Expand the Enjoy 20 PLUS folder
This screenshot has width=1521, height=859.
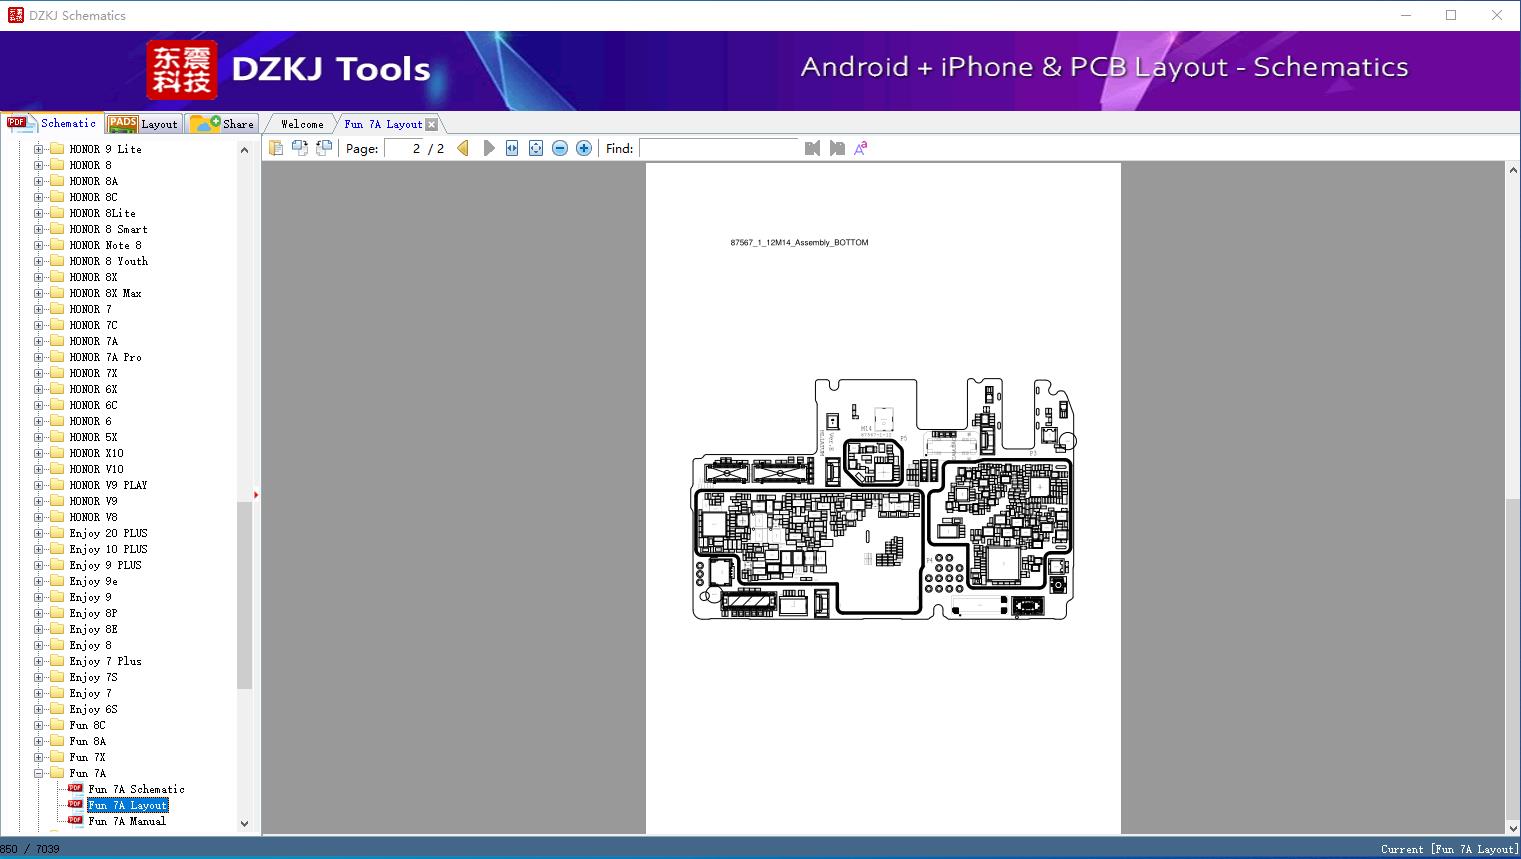pyautogui.click(x=38, y=533)
